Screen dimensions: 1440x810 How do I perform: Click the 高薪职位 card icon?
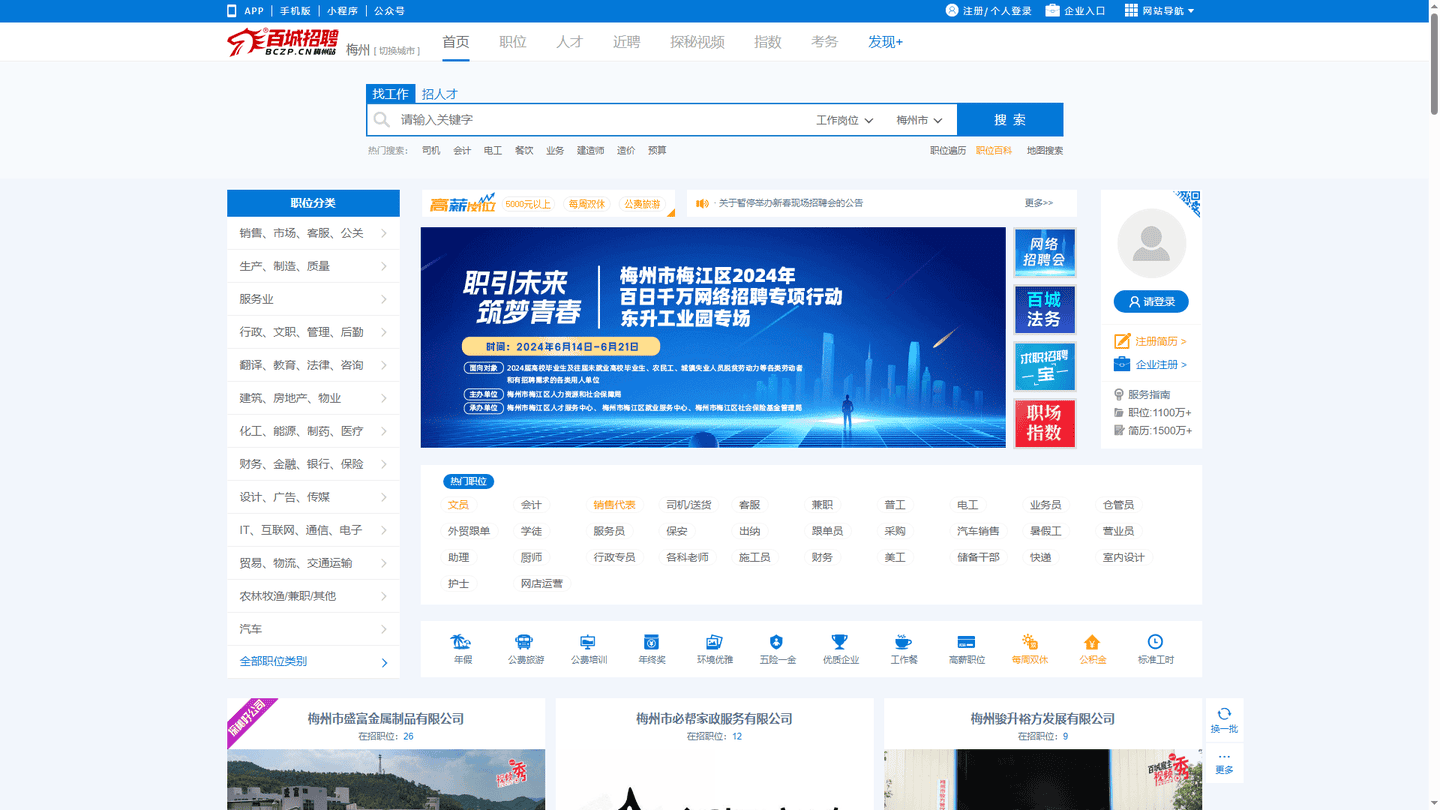click(966, 642)
